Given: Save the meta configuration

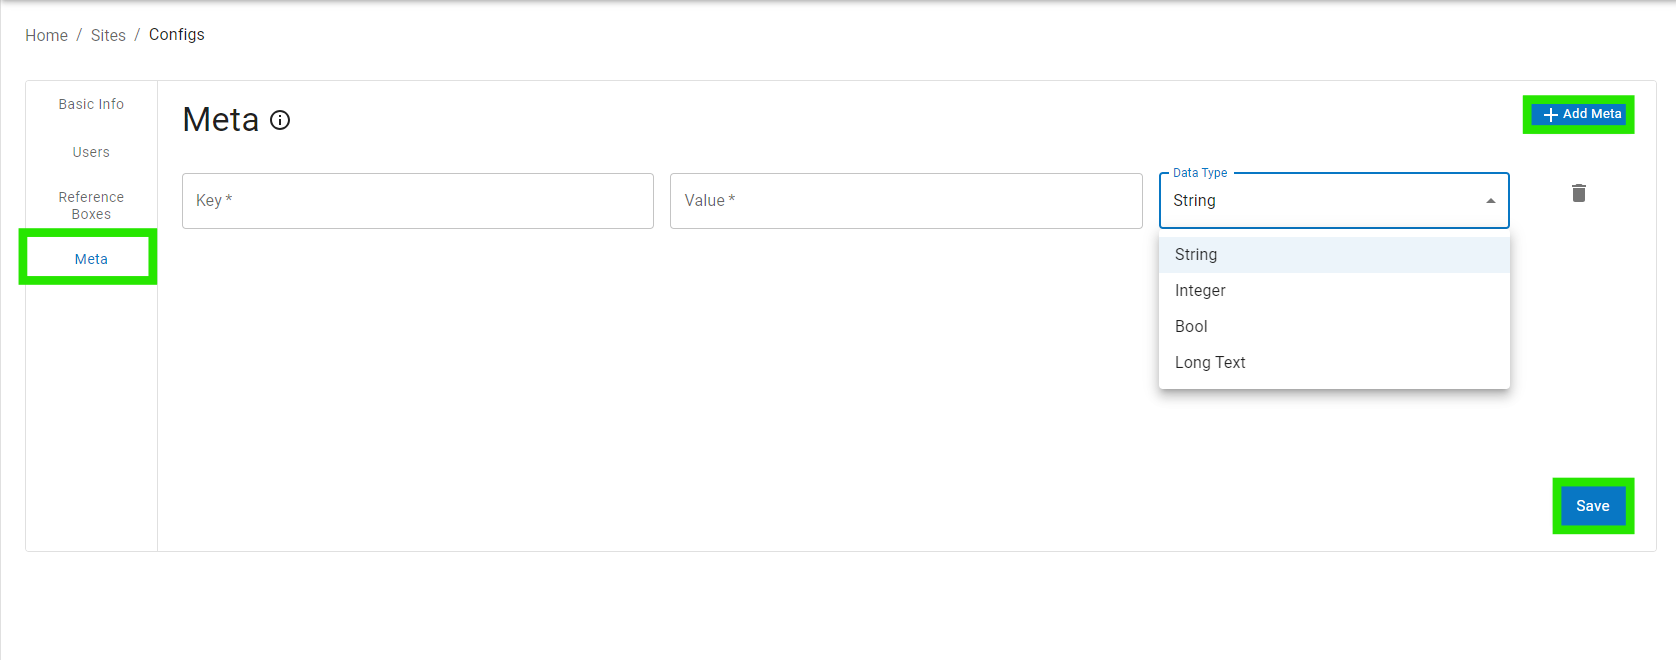Looking at the screenshot, I should coord(1592,506).
